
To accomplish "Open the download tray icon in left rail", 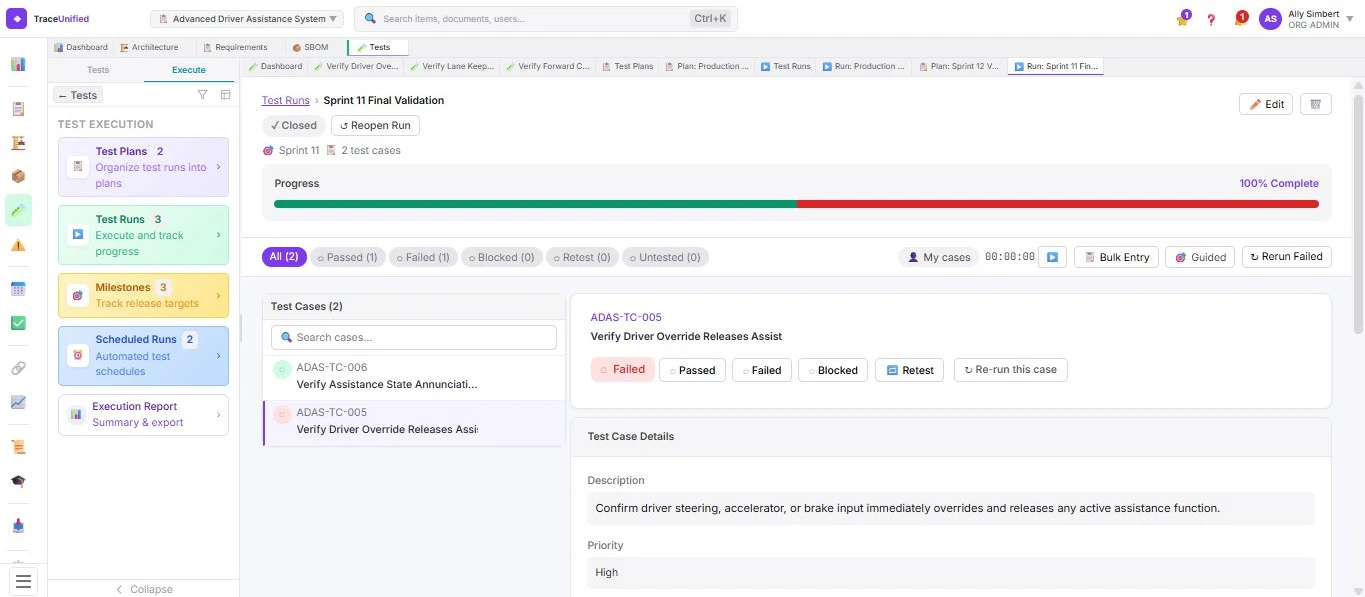I will pos(18,525).
